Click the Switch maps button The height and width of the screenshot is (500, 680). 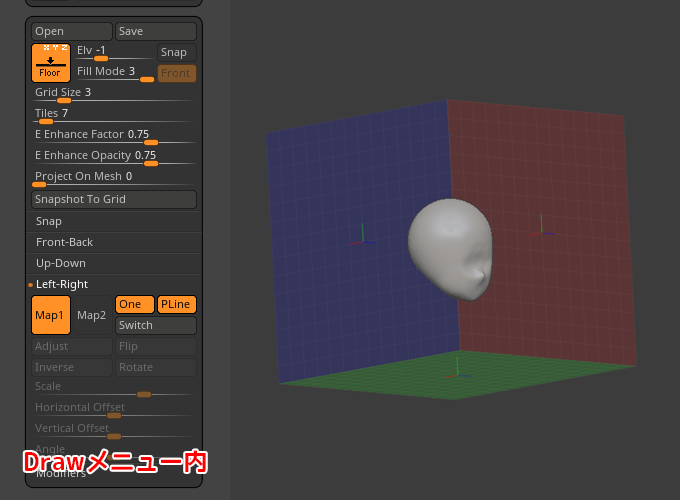click(156, 325)
